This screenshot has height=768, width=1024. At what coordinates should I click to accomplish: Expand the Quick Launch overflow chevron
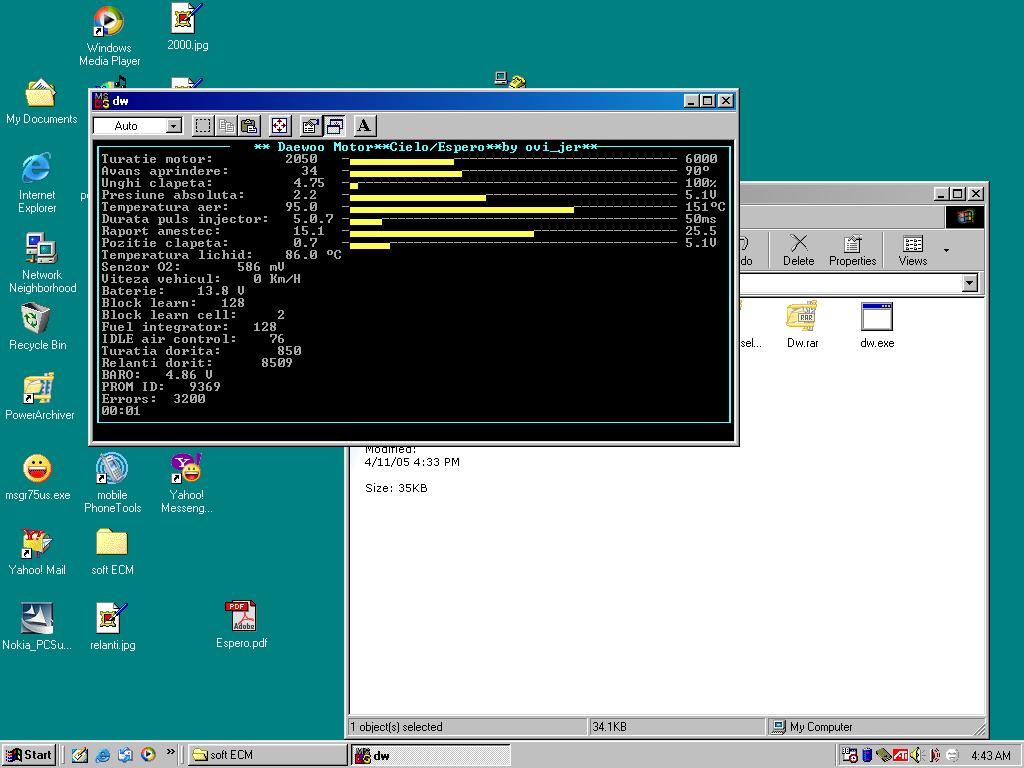click(x=170, y=752)
